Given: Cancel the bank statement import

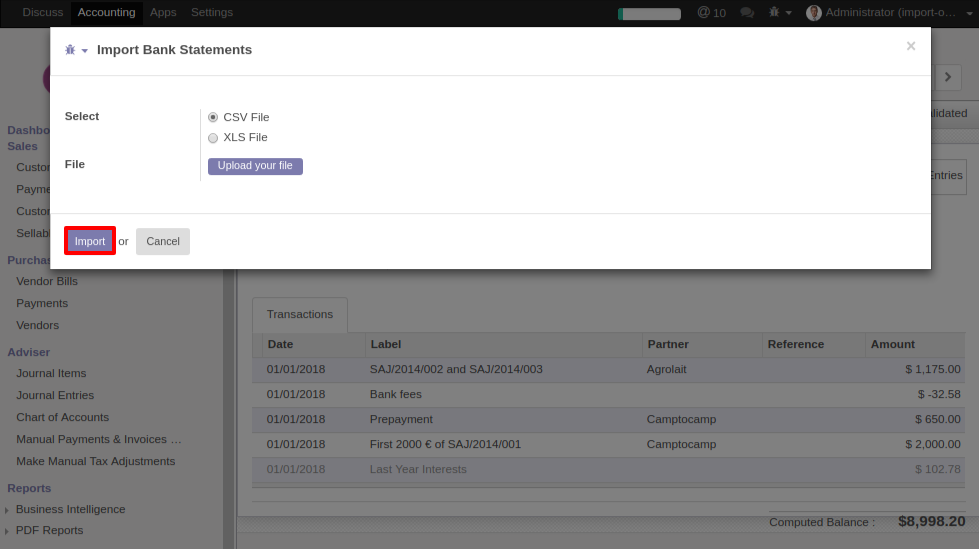Looking at the screenshot, I should coord(163,241).
